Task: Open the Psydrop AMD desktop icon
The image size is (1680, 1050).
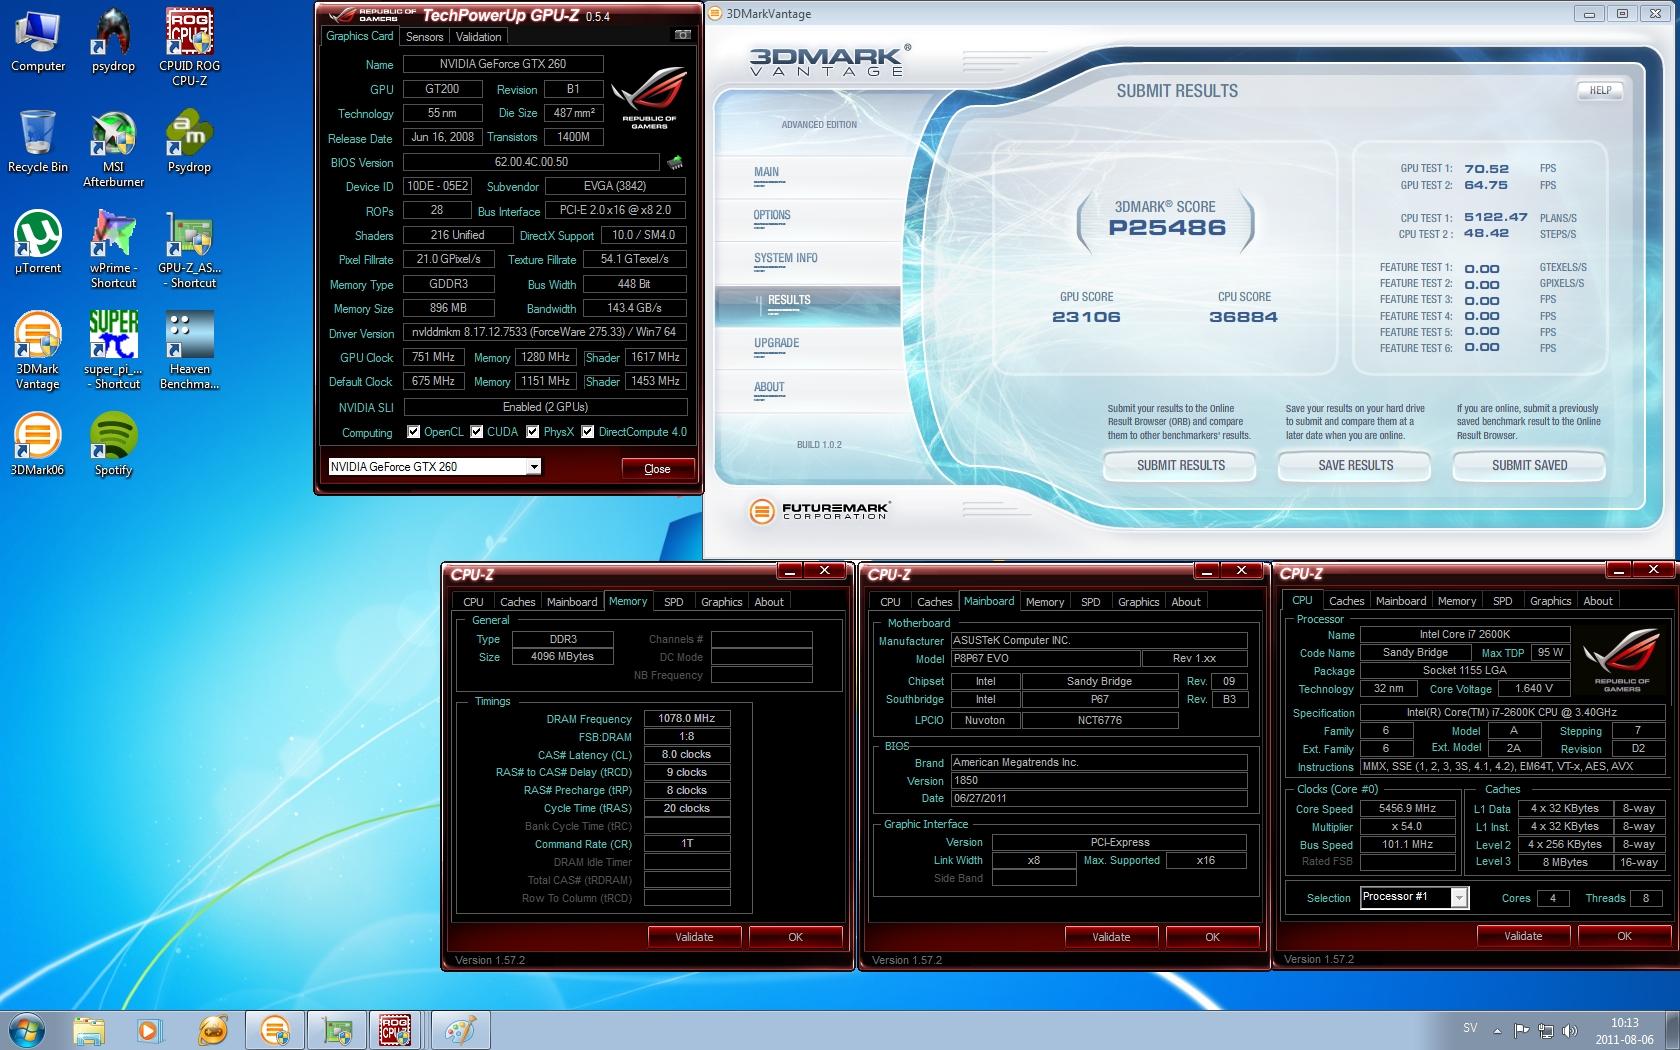Action: click(x=190, y=142)
